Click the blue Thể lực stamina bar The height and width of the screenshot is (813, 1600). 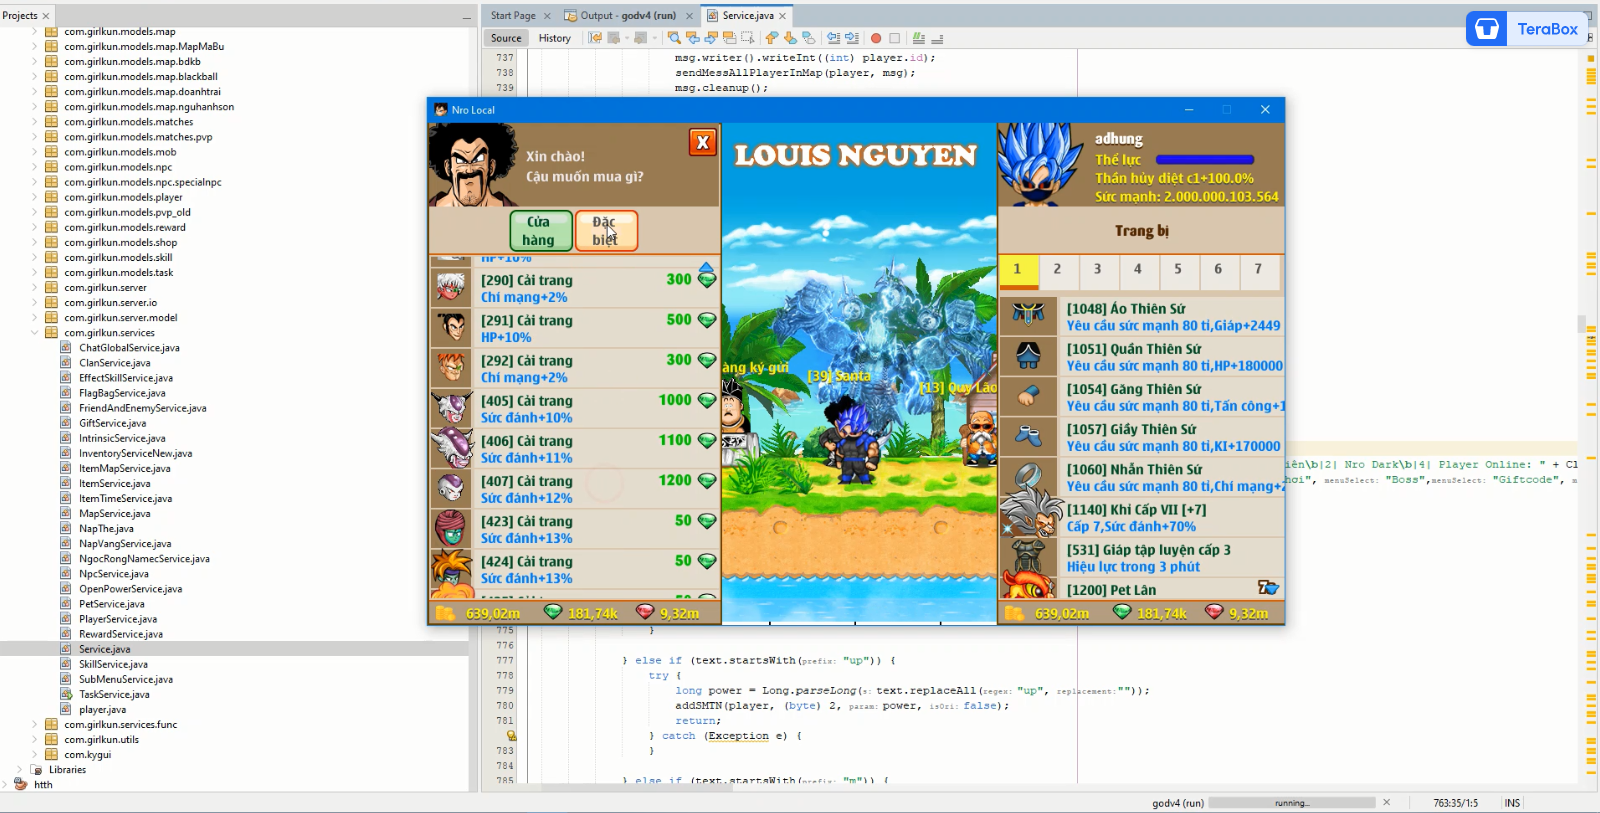(1205, 160)
